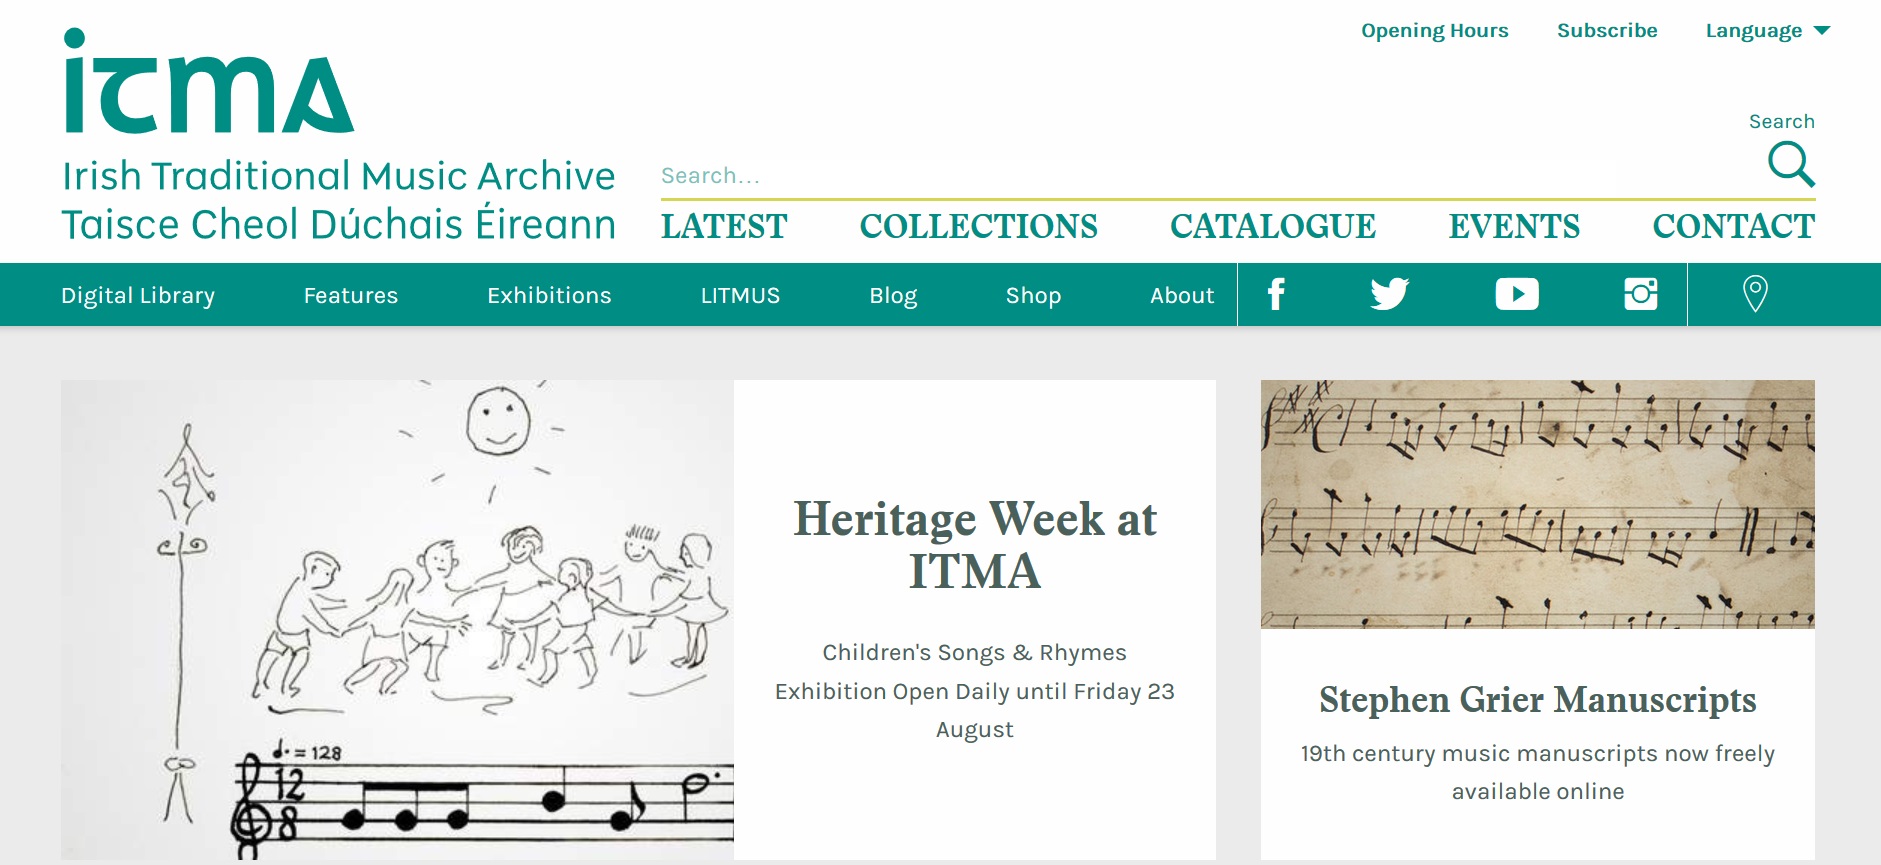Screen dimensions: 1881x865
Task: Open the Stephen Grier Manuscripts manuscript image
Action: 1537,504
